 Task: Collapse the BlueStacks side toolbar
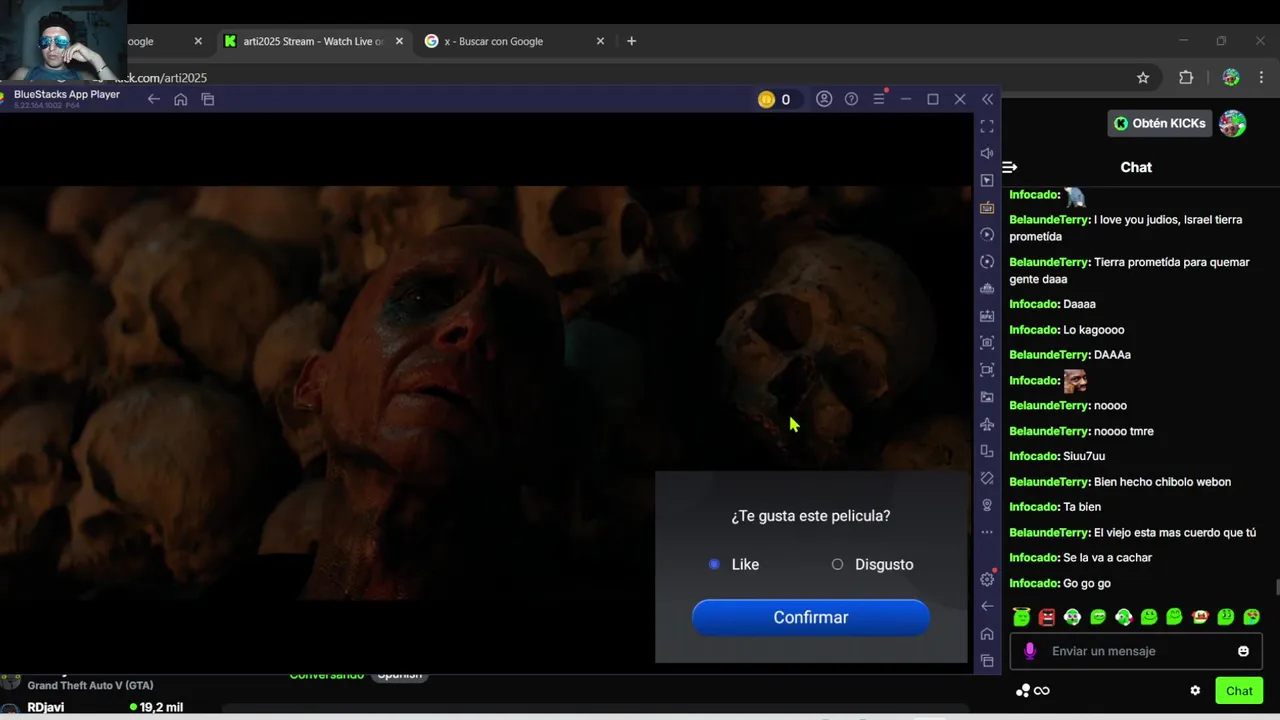click(988, 99)
